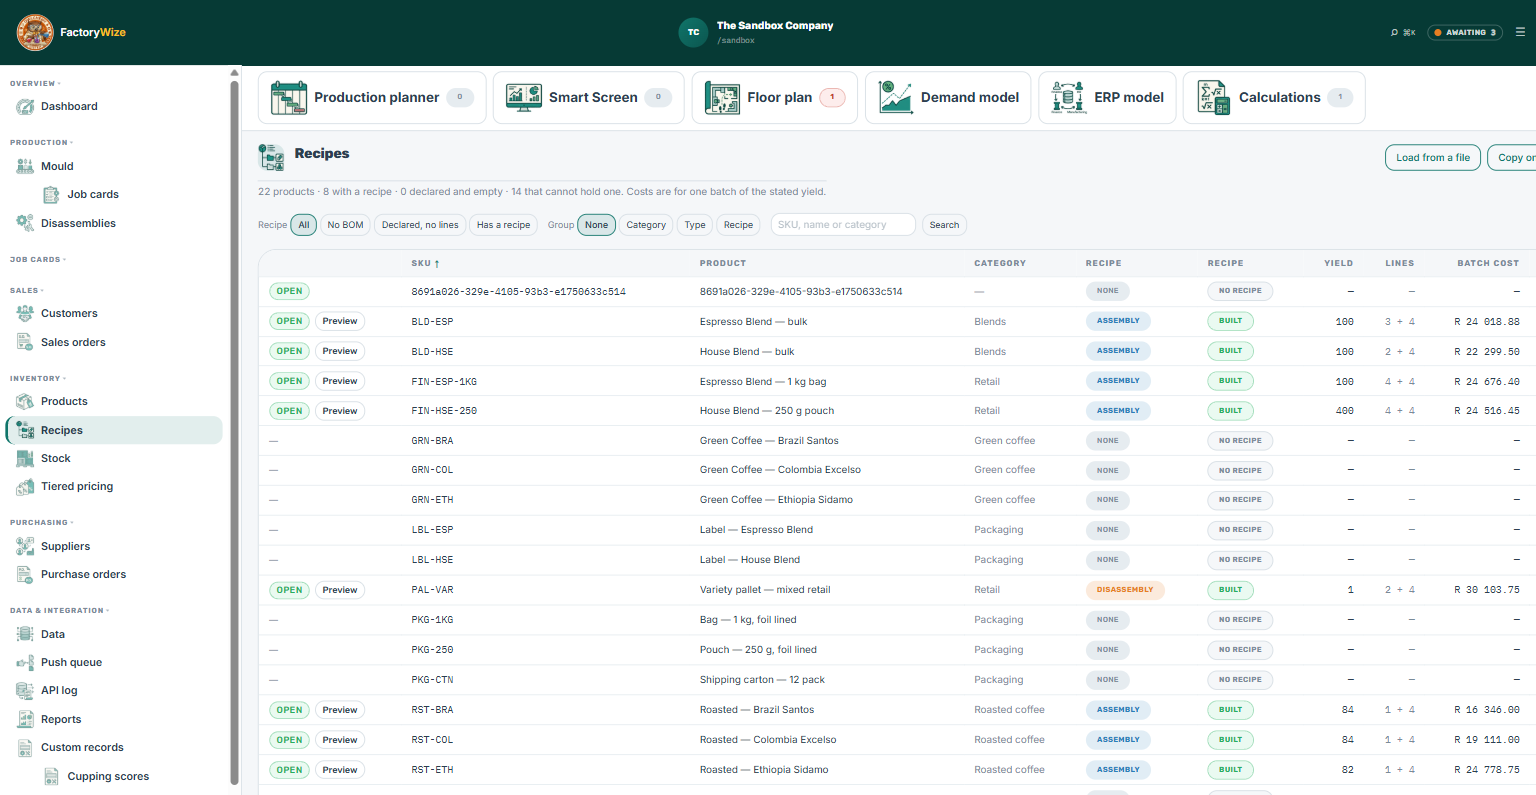The height and width of the screenshot is (795, 1536).
Task: Click the Mould sidebar icon
Action: point(25,167)
